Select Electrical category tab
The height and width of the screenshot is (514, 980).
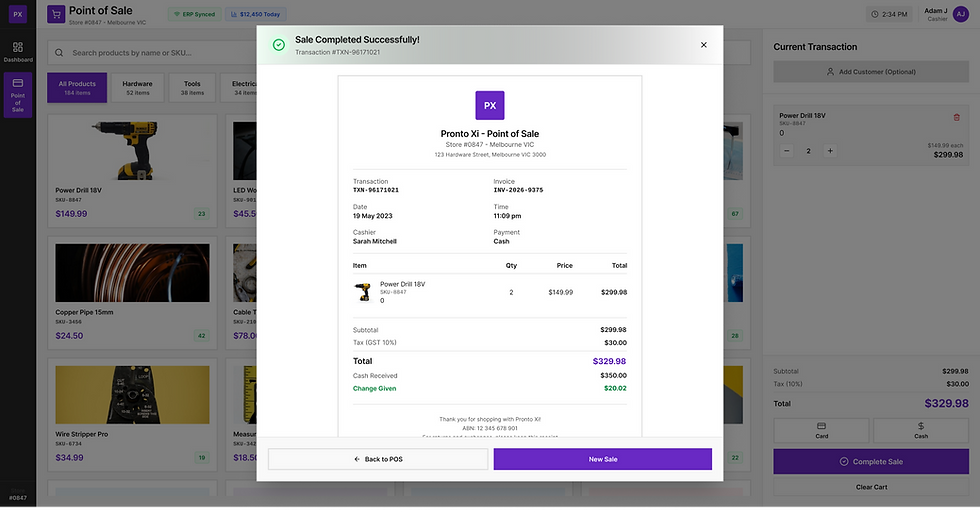point(239,88)
